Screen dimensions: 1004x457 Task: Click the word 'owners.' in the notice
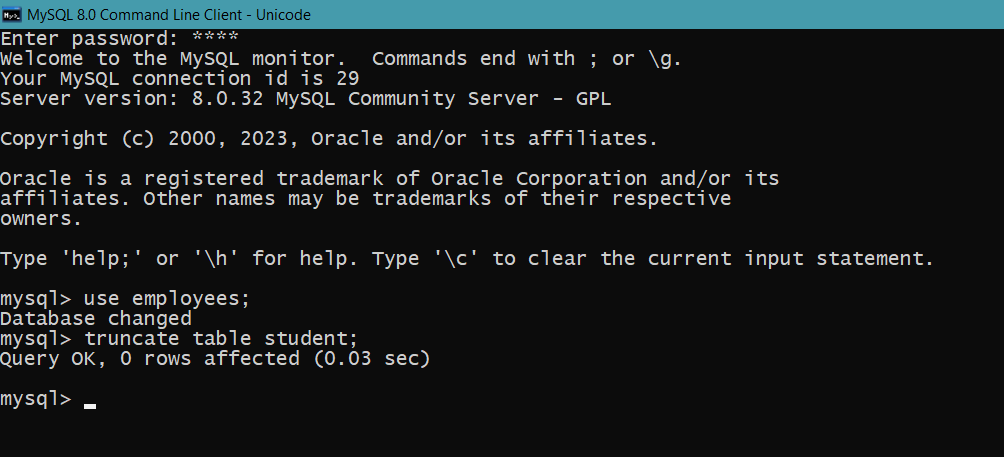(42, 218)
